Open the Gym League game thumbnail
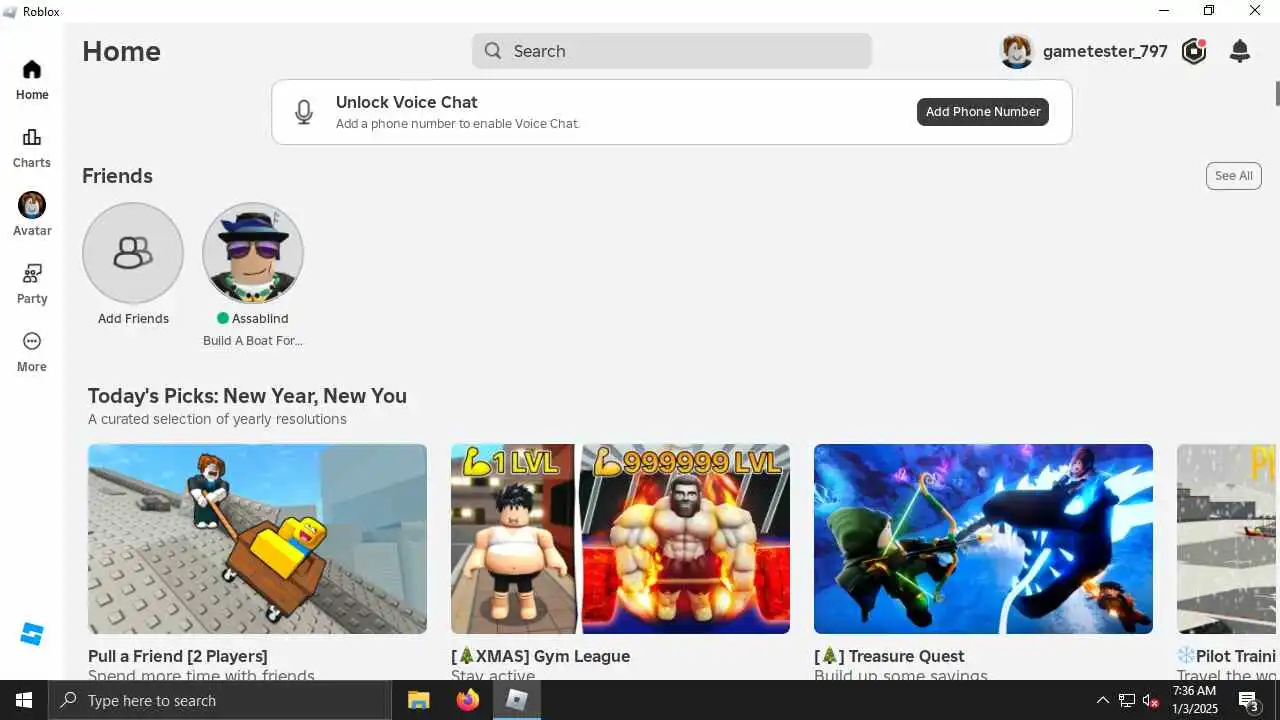Image resolution: width=1280 pixels, height=720 pixels. tap(620, 539)
